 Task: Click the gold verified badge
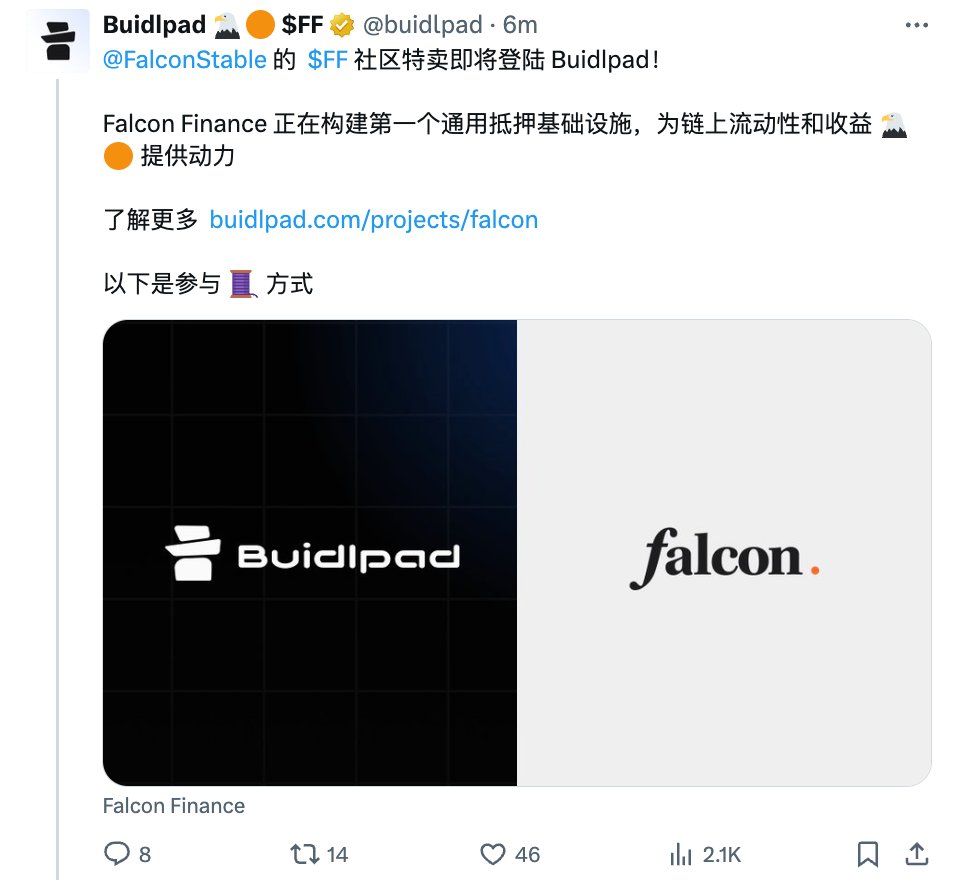[x=342, y=26]
